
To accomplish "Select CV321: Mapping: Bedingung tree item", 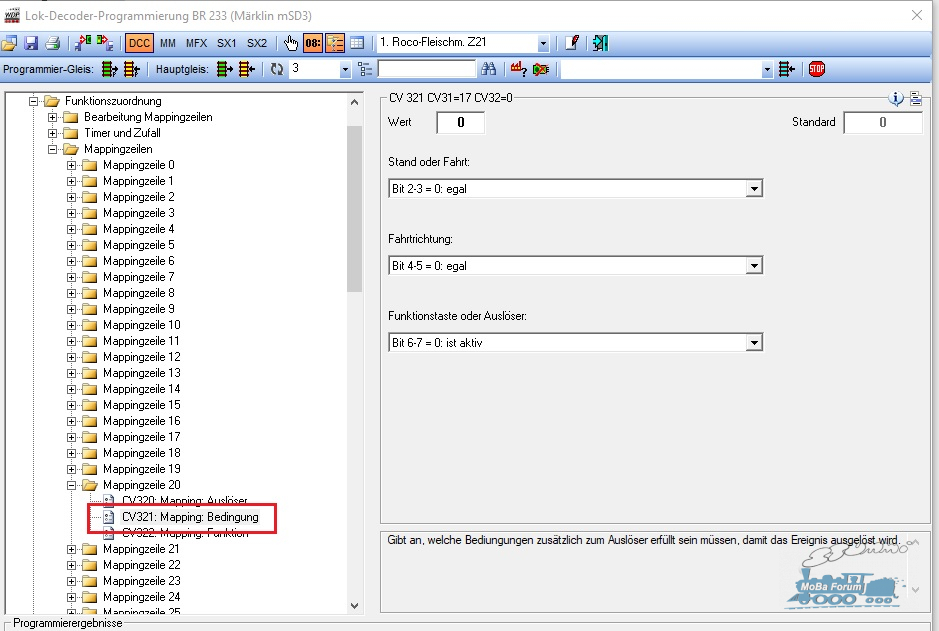I will pyautogui.click(x=190, y=517).
